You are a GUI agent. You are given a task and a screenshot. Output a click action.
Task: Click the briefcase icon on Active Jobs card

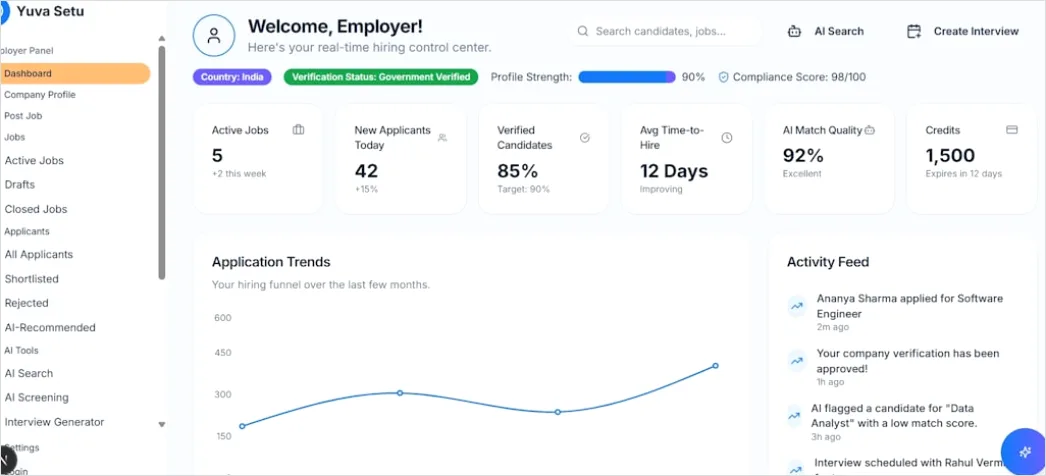(x=298, y=130)
